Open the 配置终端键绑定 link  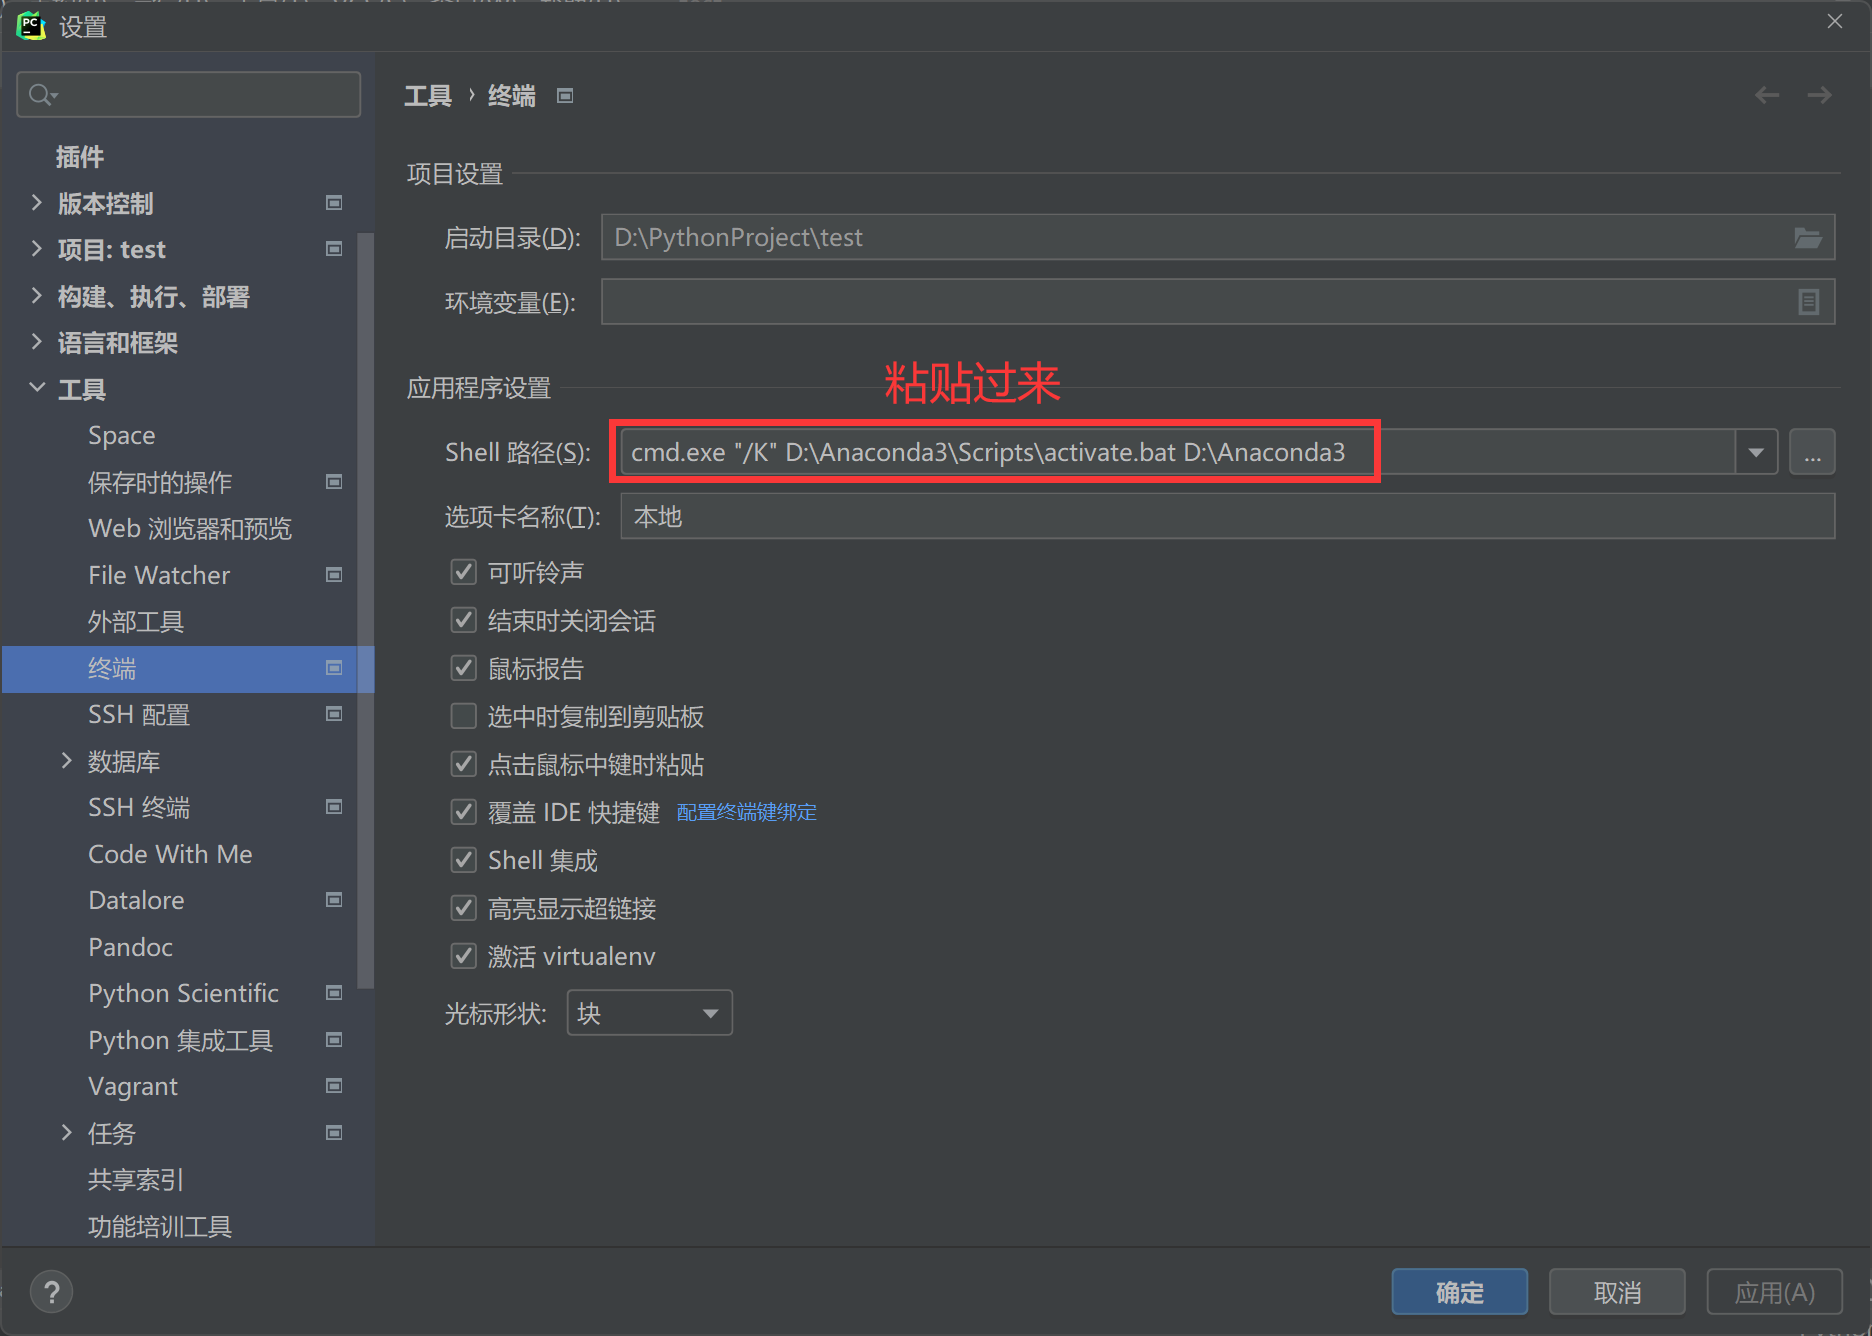745,812
